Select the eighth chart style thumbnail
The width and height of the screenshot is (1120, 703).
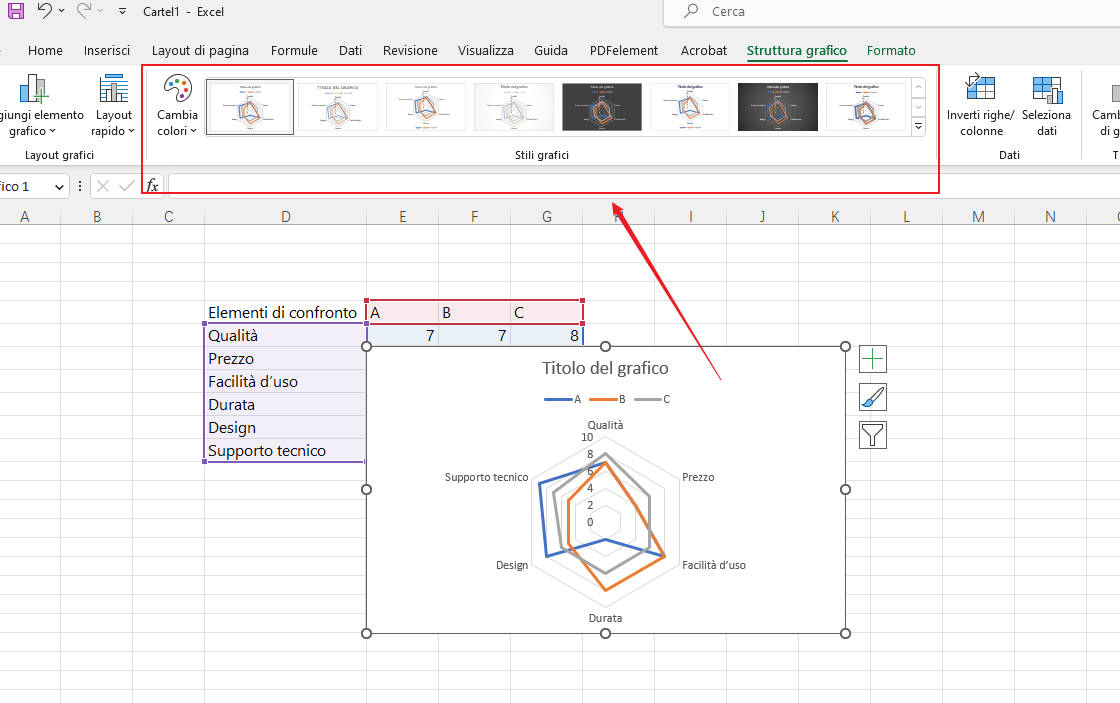coord(865,107)
